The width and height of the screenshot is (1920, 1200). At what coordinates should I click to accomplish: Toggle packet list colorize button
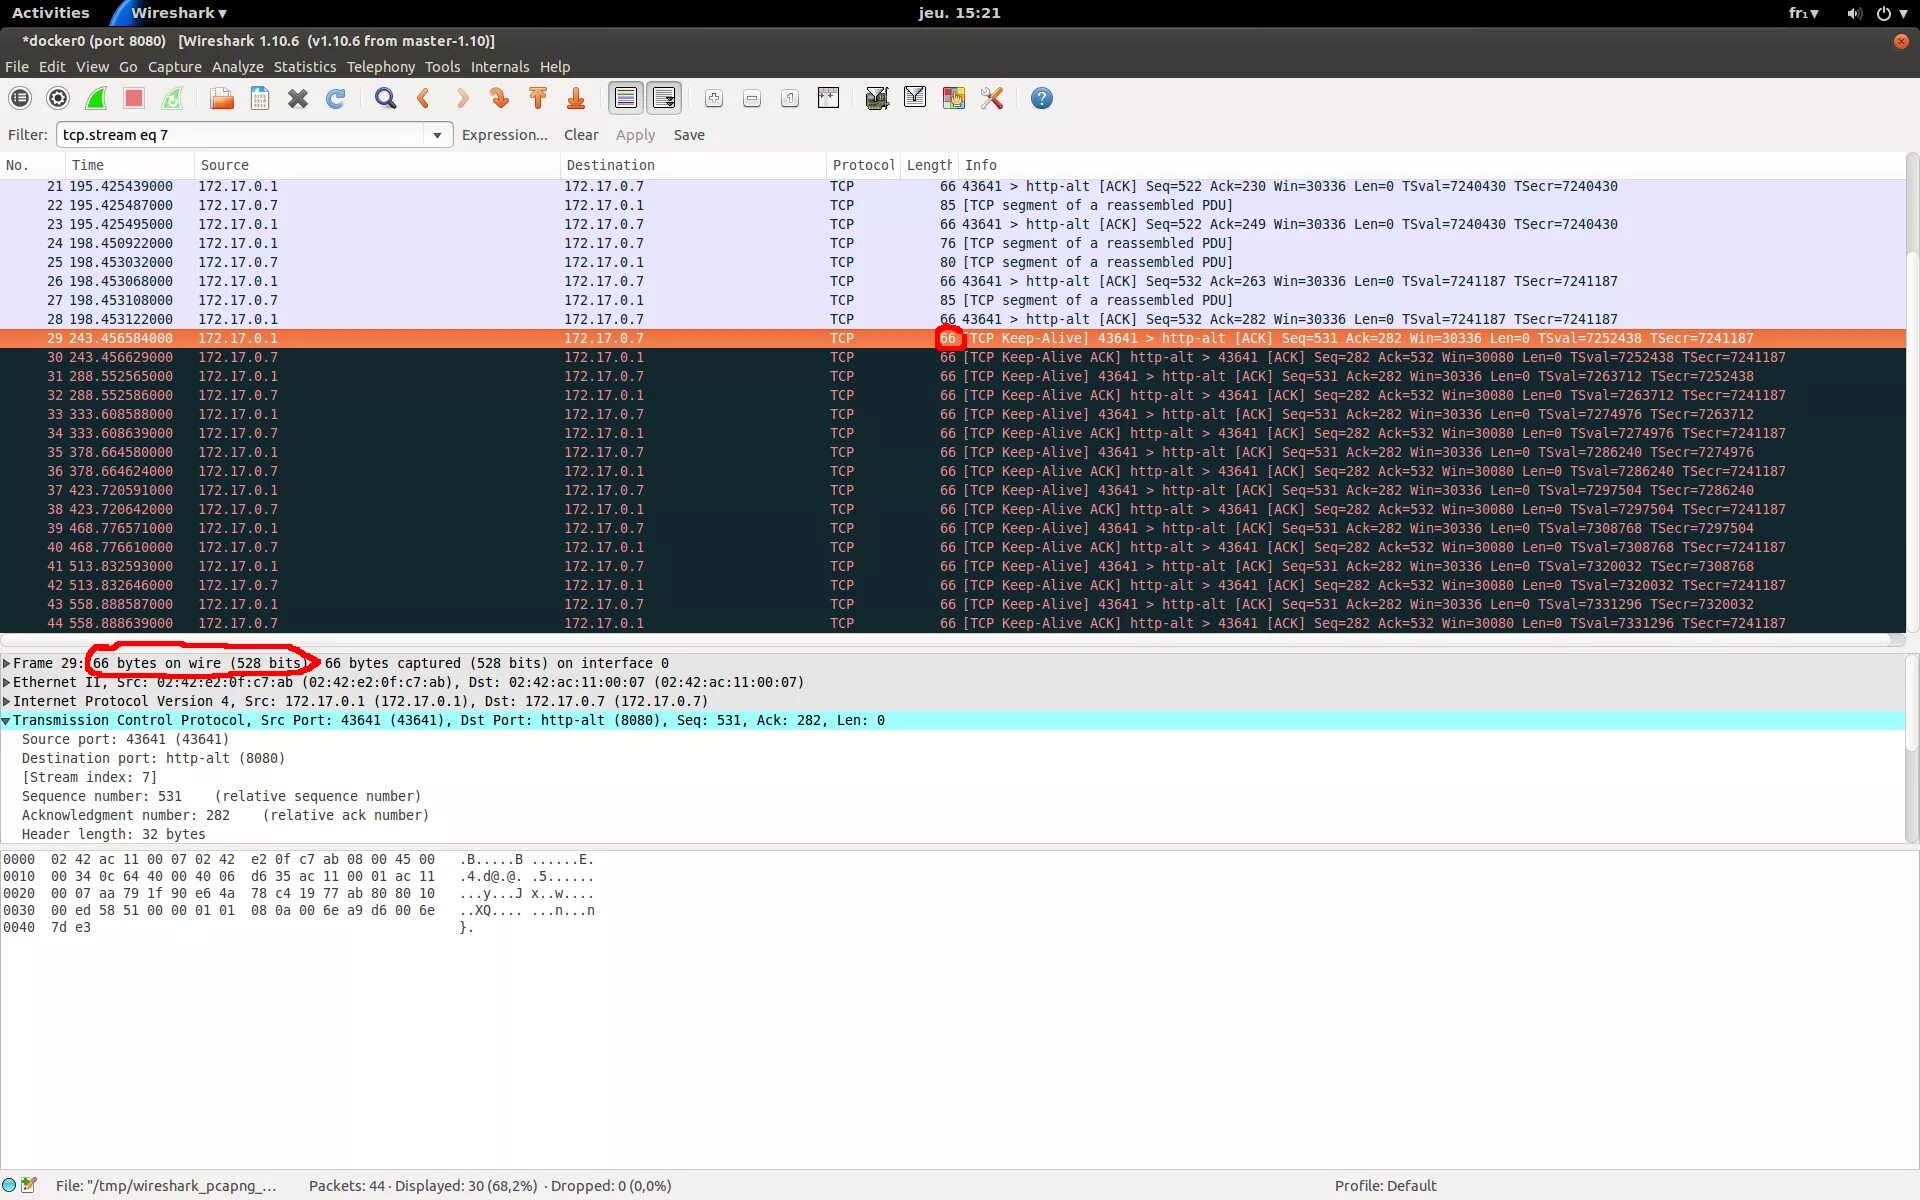pyautogui.click(x=626, y=98)
